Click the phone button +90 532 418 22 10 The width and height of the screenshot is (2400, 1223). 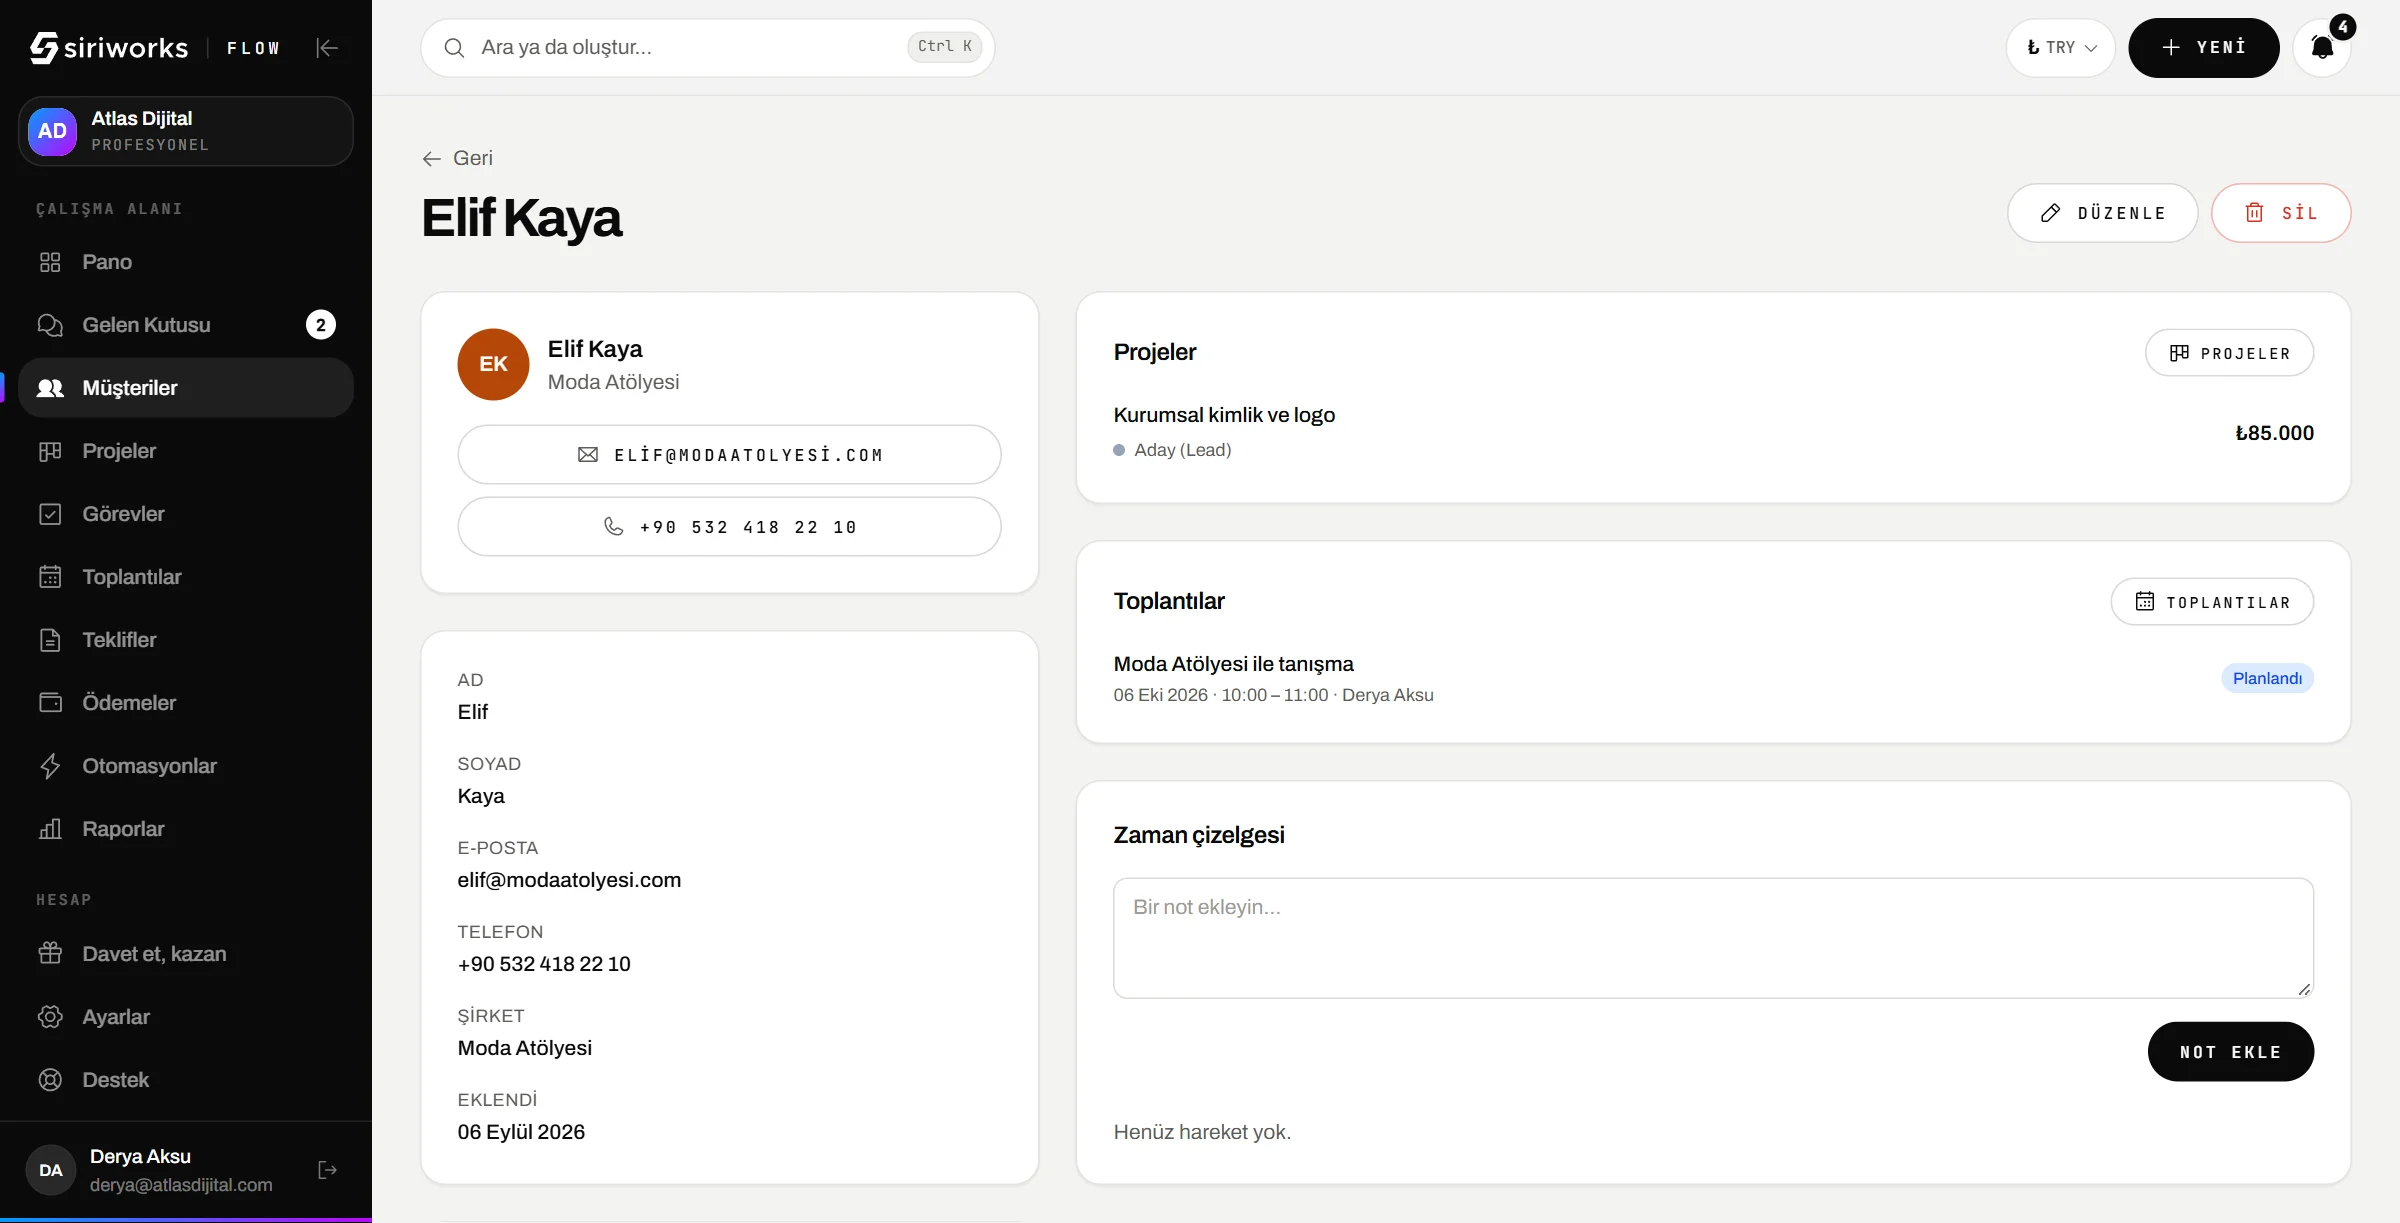tap(729, 527)
